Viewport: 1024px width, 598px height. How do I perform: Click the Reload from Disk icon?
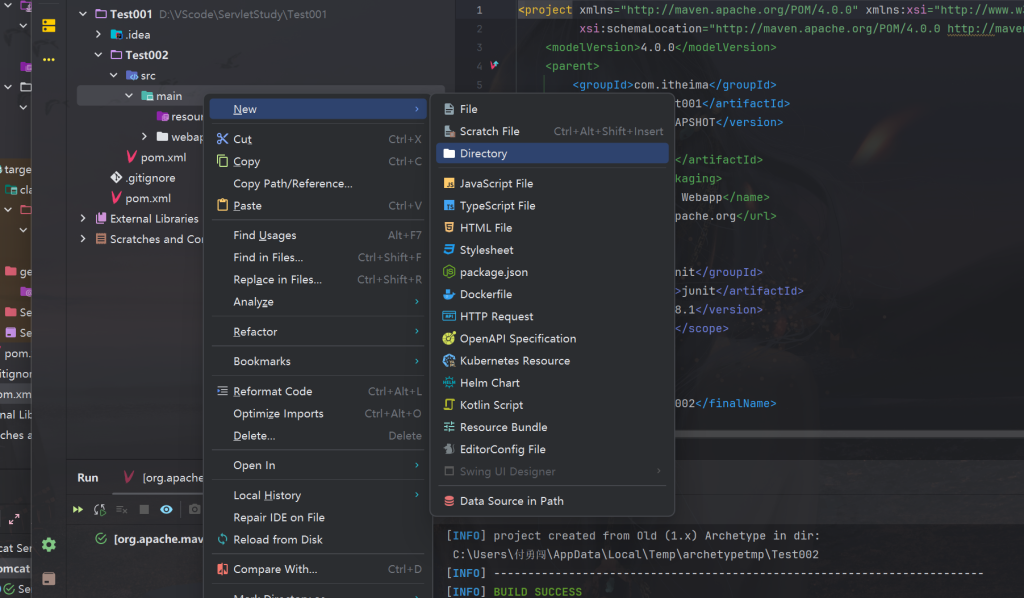pos(222,540)
